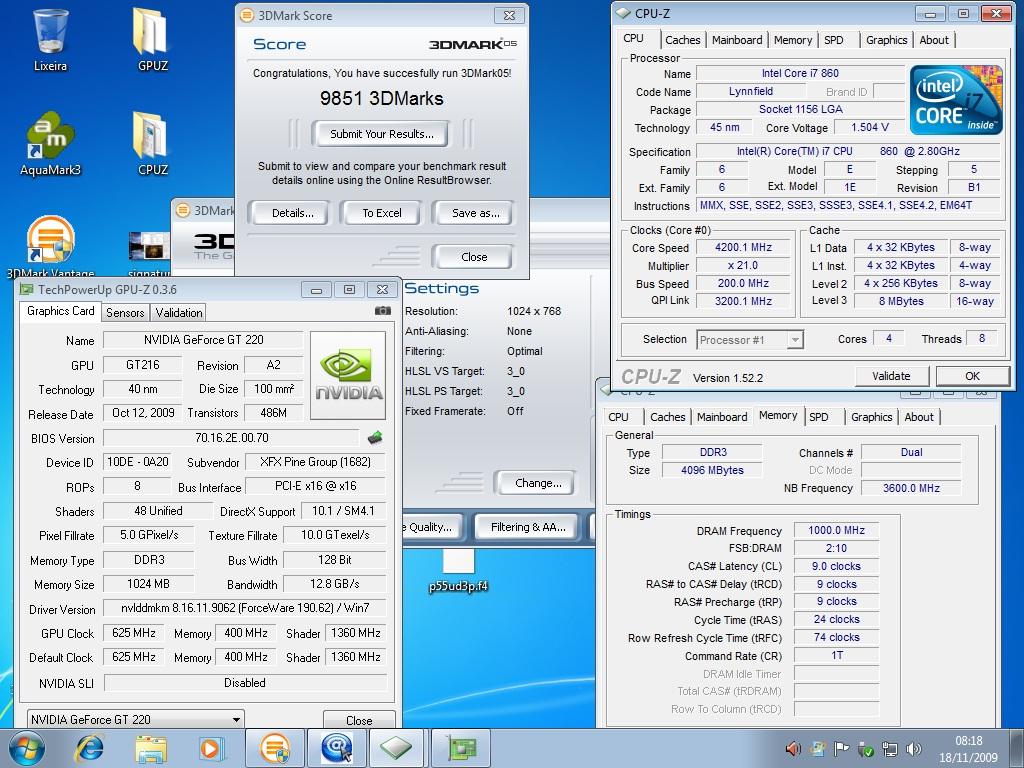Click Validate button in CPU-Z
Screen dimensions: 1024x768
coord(891,376)
